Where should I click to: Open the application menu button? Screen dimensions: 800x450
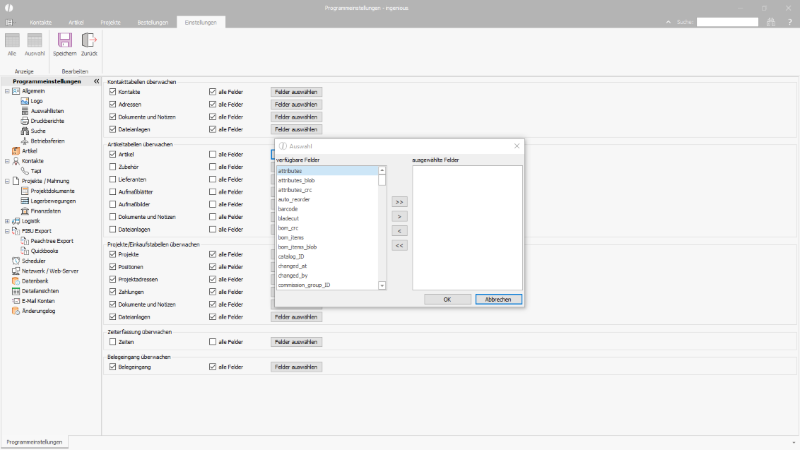point(9,22)
